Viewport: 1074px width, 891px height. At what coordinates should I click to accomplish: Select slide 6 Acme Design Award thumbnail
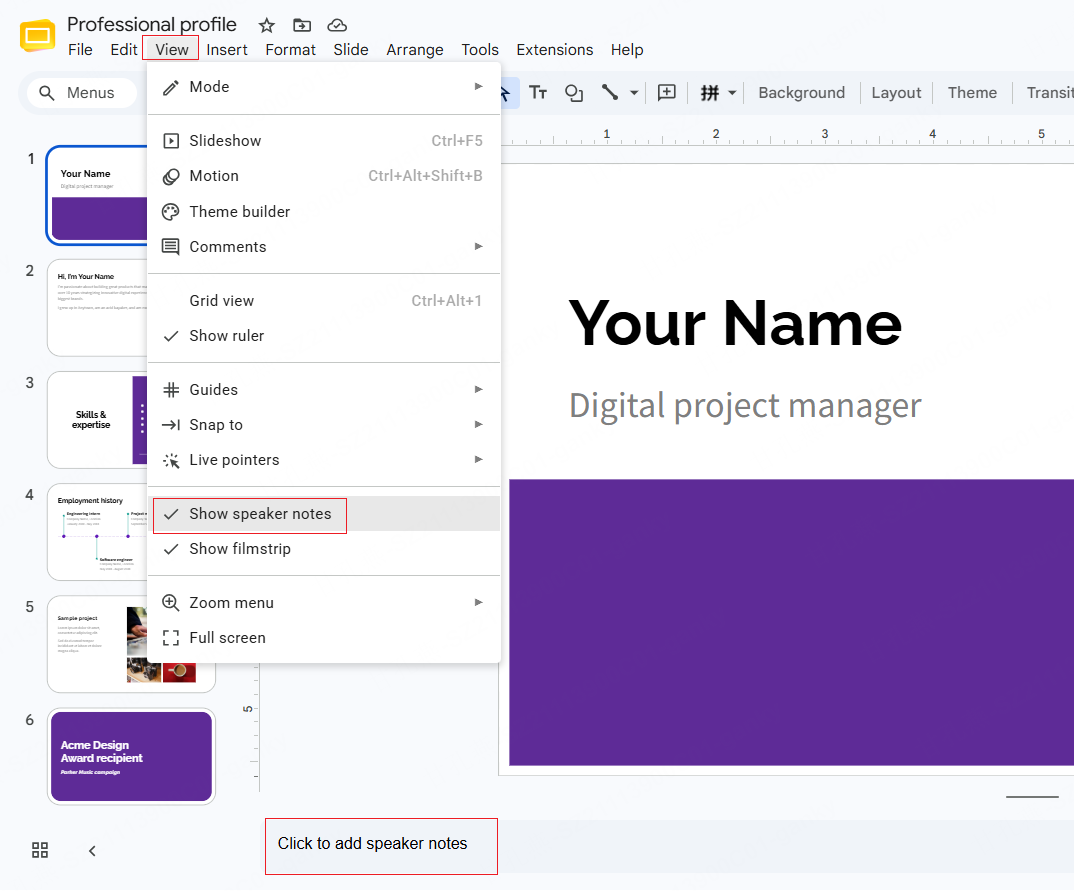(132, 757)
